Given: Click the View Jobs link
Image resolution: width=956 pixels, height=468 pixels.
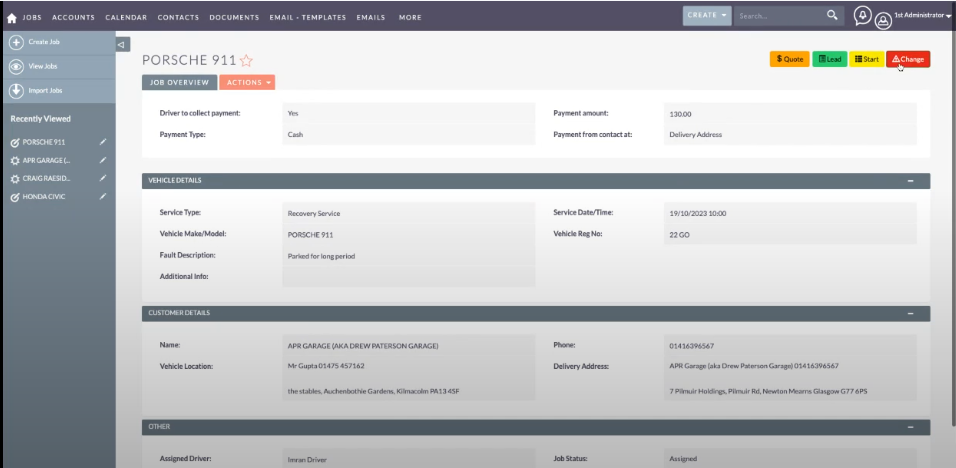Looking at the screenshot, I should (x=43, y=66).
